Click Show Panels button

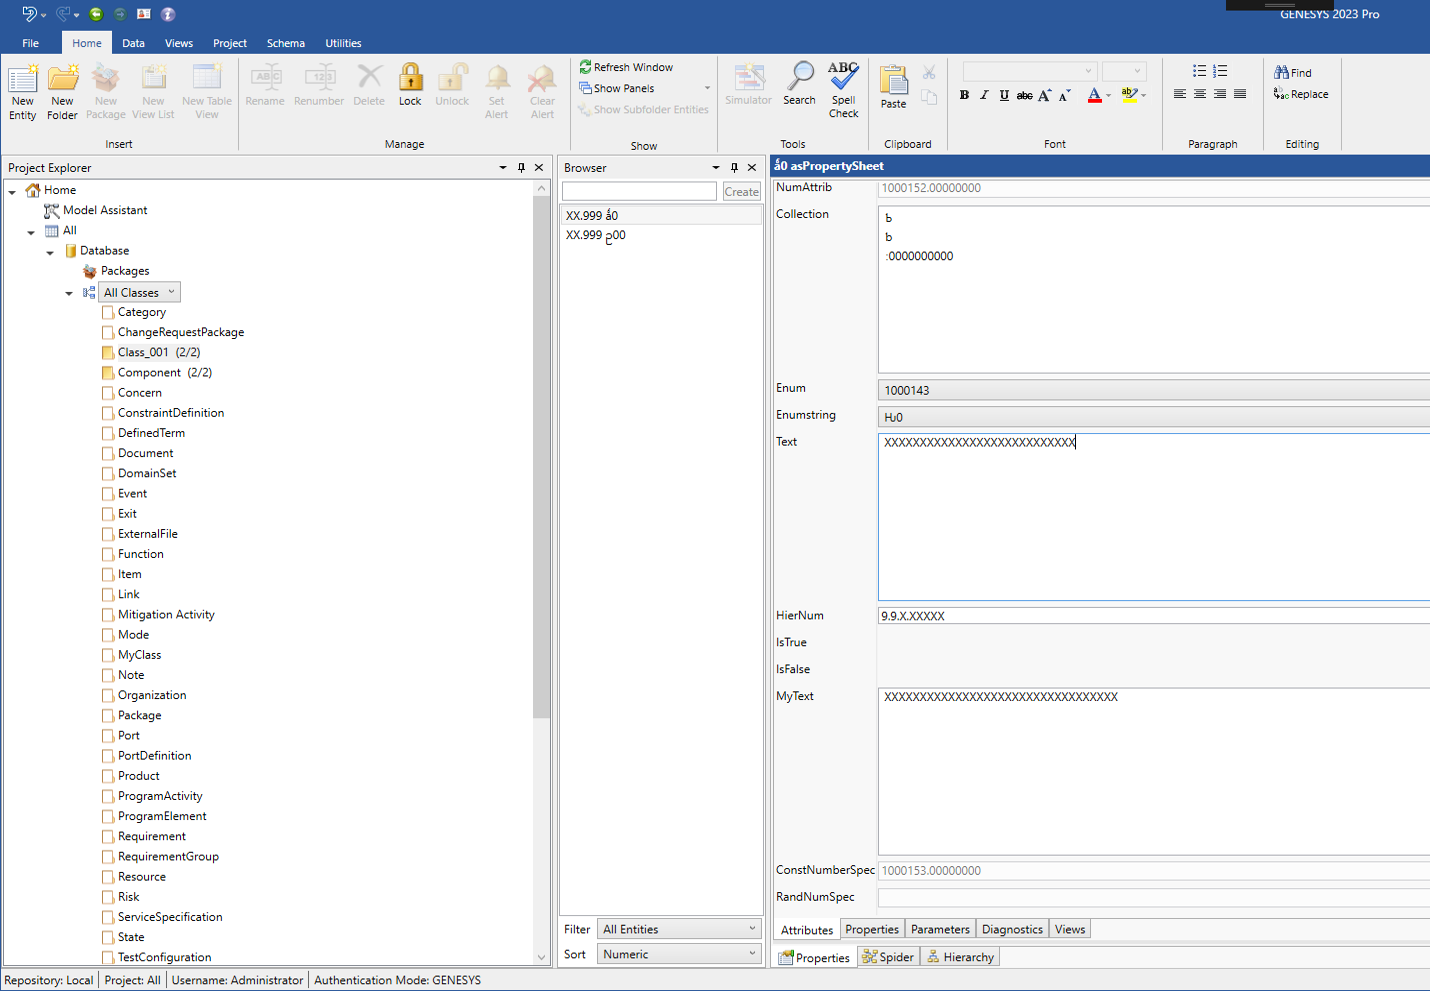click(x=623, y=88)
